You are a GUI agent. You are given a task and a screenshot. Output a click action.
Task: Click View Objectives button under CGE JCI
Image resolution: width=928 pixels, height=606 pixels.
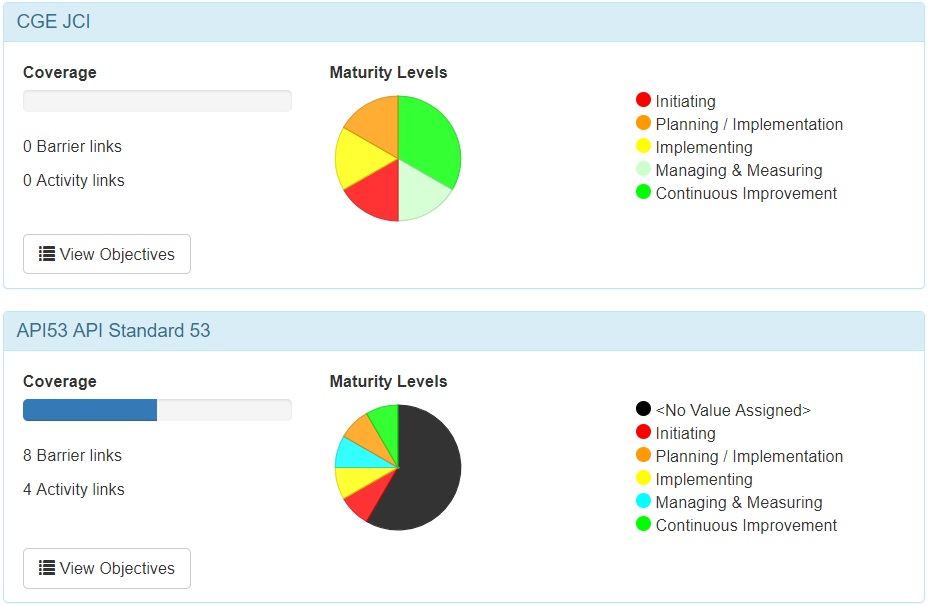[x=107, y=254]
